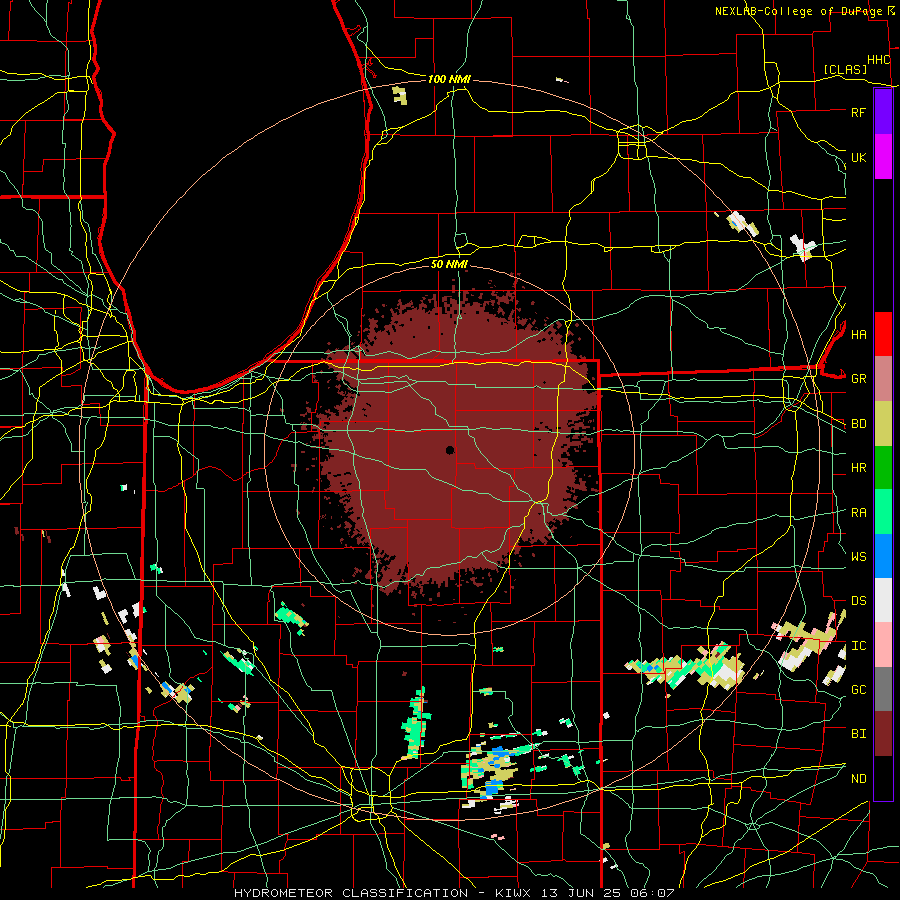Click the black radar site dot at center
The image size is (900, 900).
coord(450,450)
